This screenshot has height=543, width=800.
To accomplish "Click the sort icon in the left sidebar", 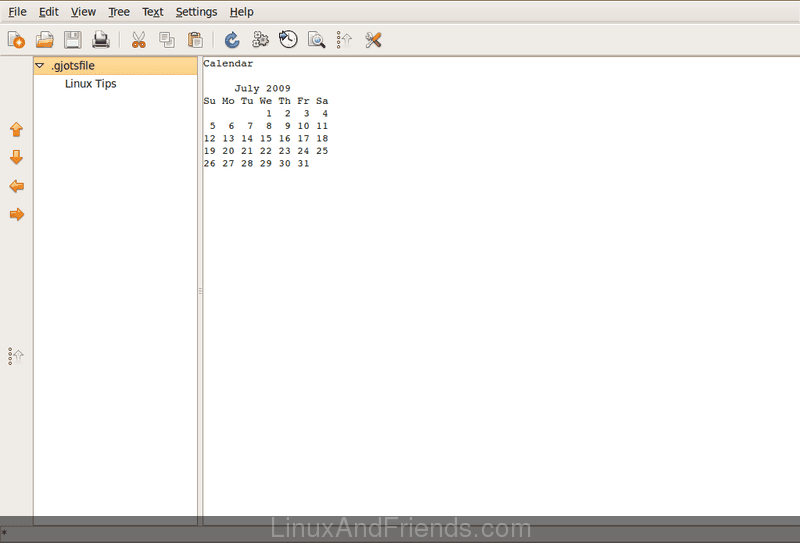I will [x=16, y=356].
